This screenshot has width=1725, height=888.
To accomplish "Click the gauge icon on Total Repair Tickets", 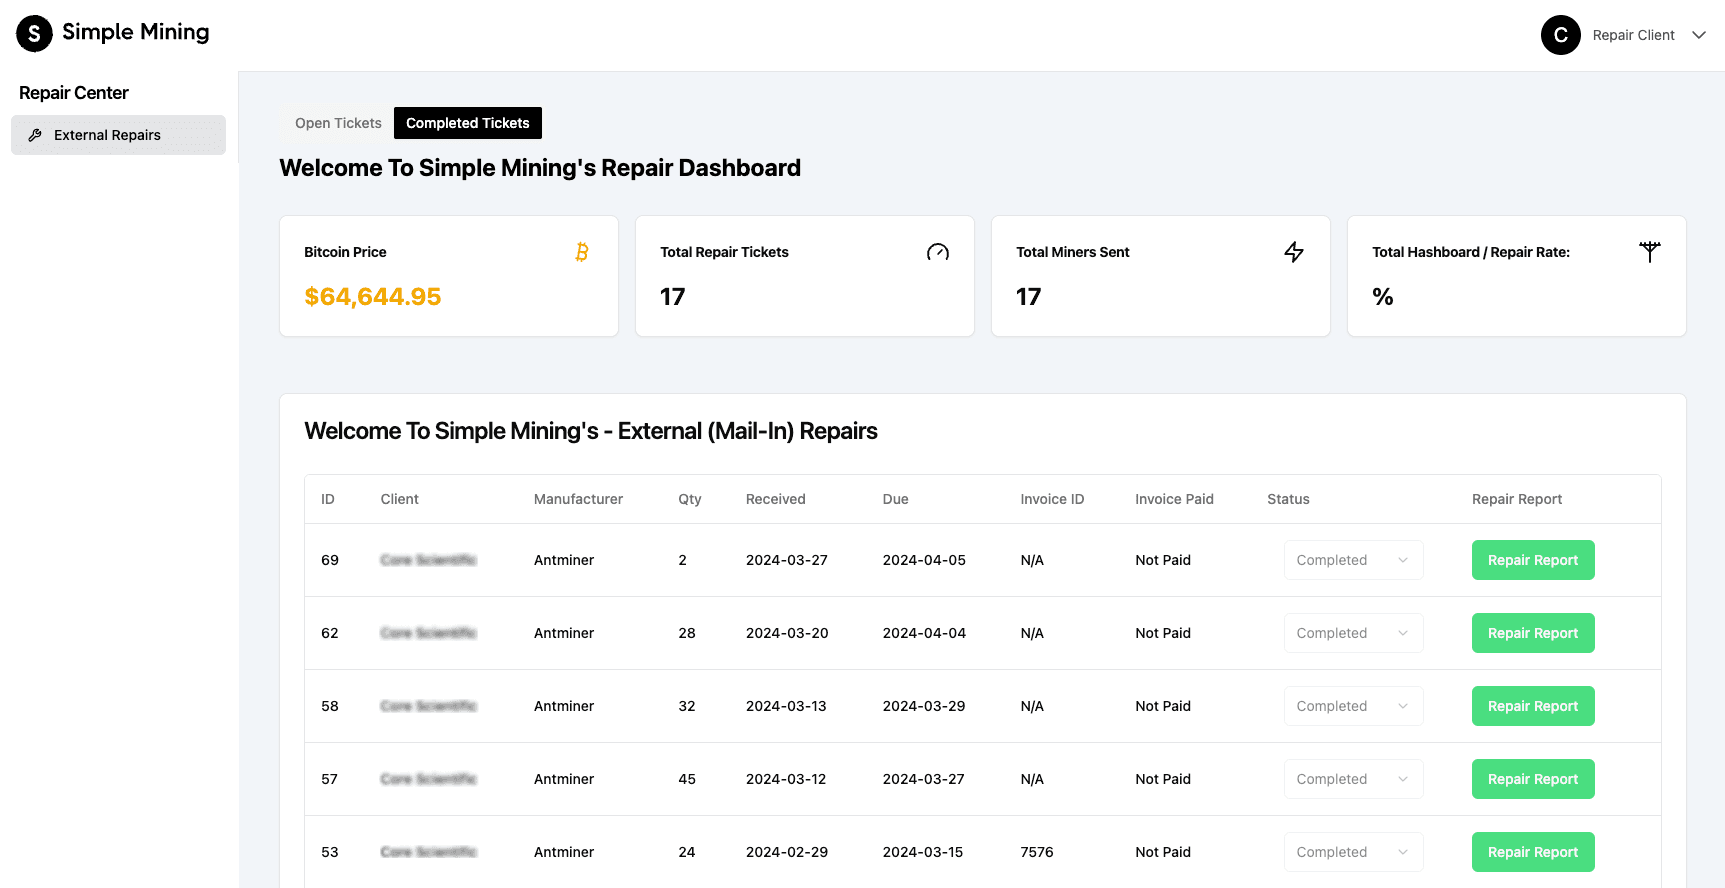I will tap(938, 252).
